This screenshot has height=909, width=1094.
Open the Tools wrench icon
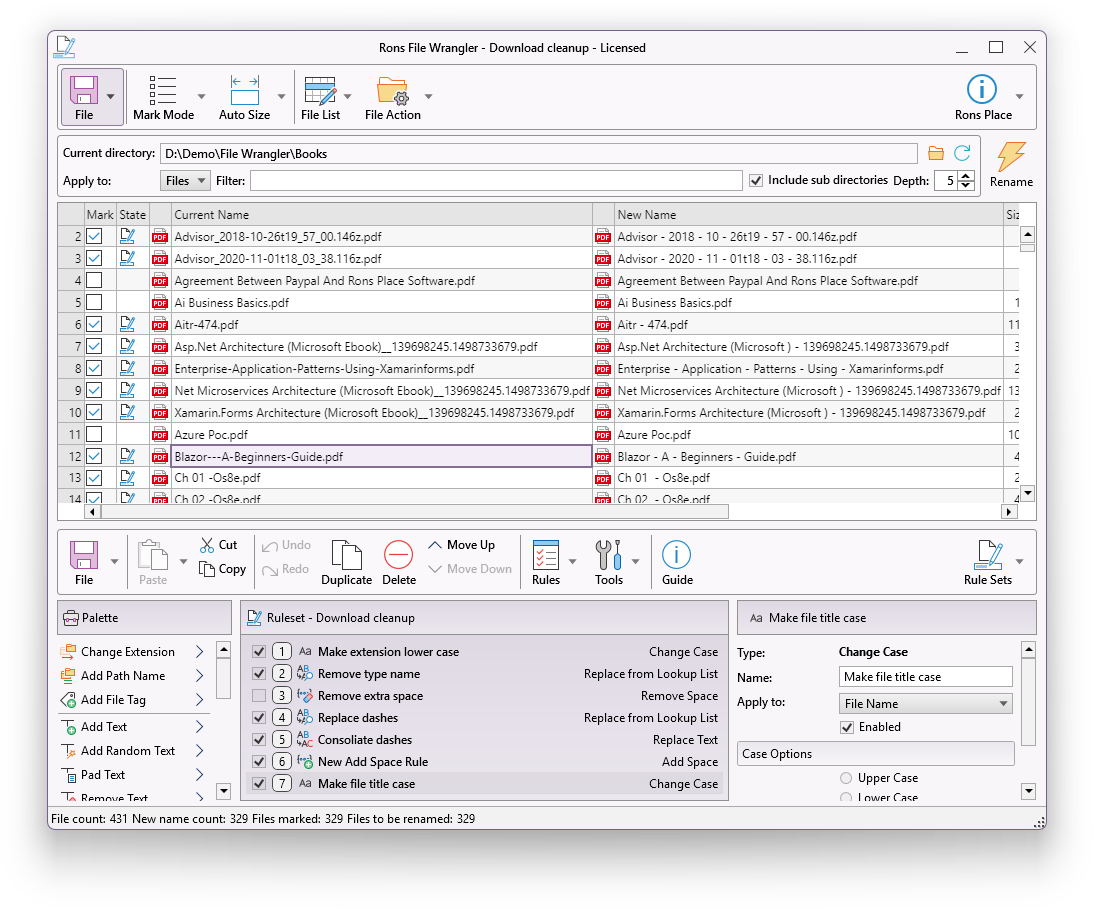tap(608, 555)
